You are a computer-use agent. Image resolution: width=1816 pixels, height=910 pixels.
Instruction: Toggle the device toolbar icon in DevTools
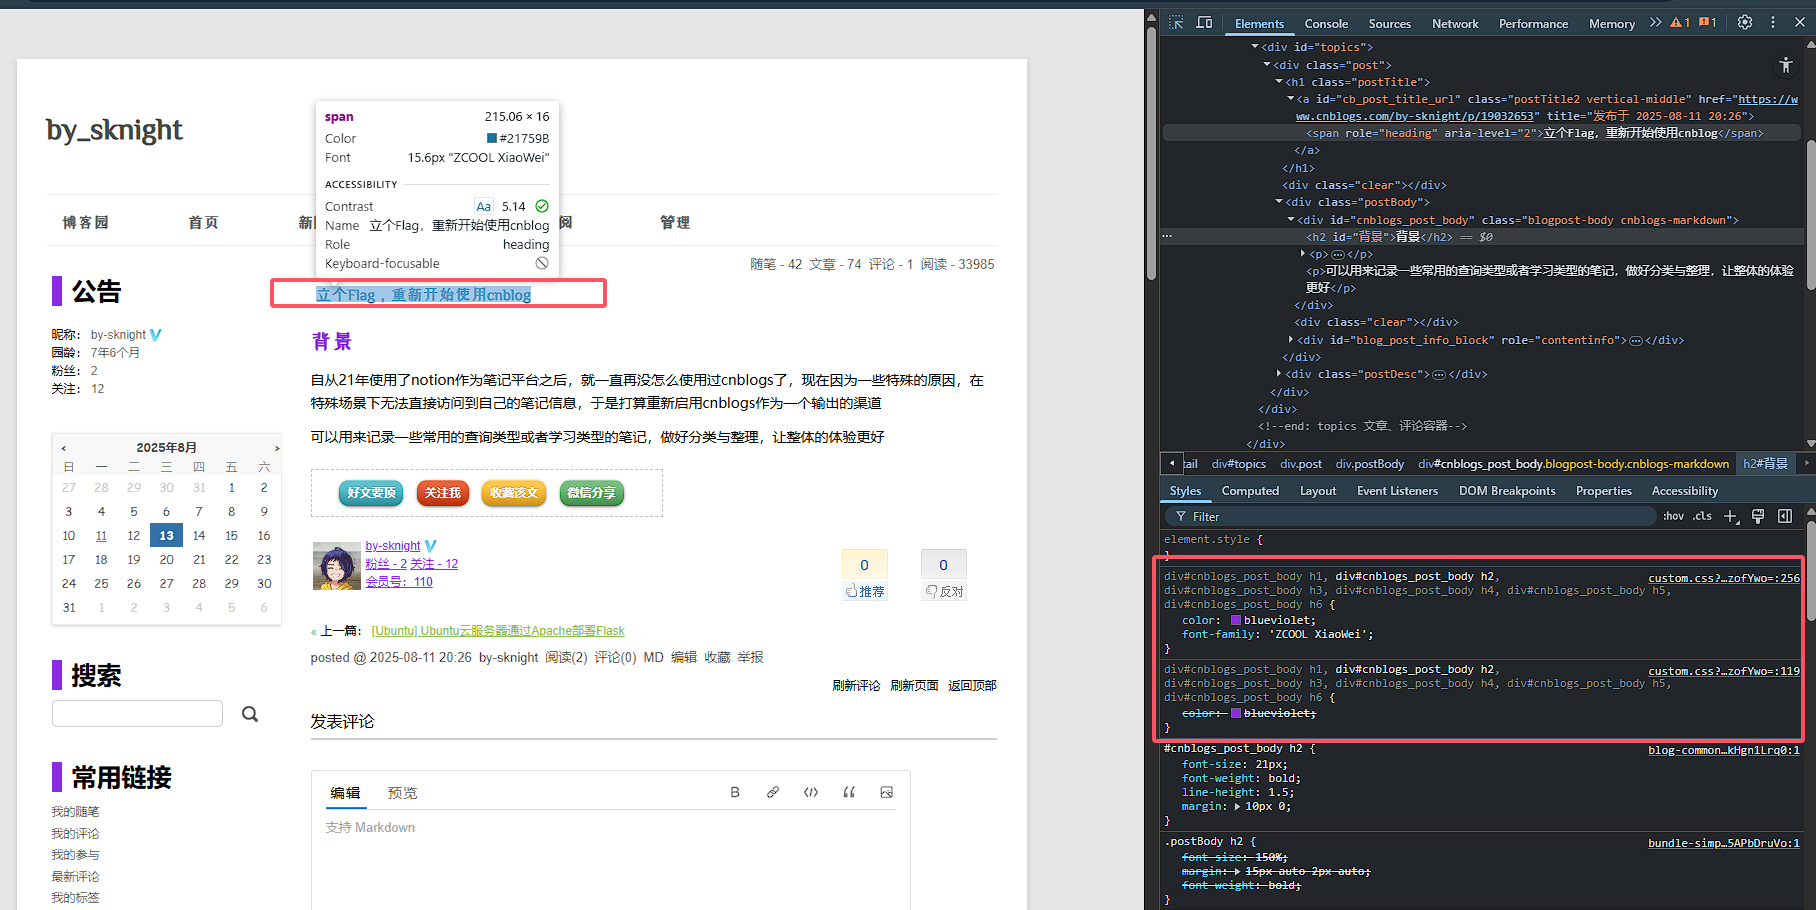pos(1205,23)
